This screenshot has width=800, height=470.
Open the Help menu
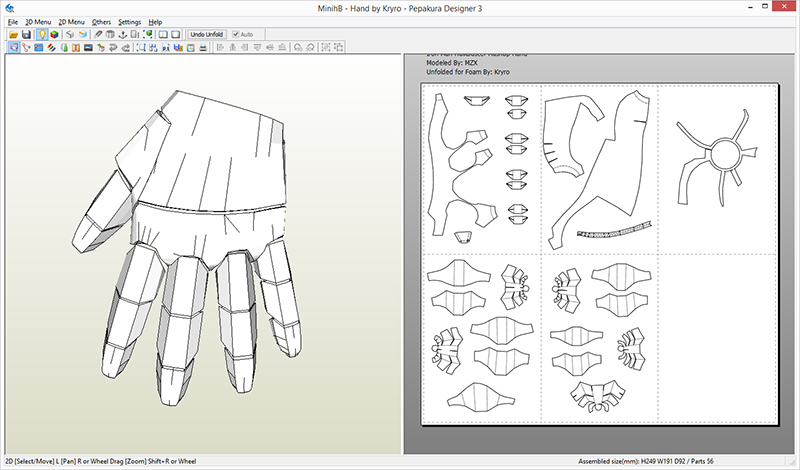tap(155, 22)
